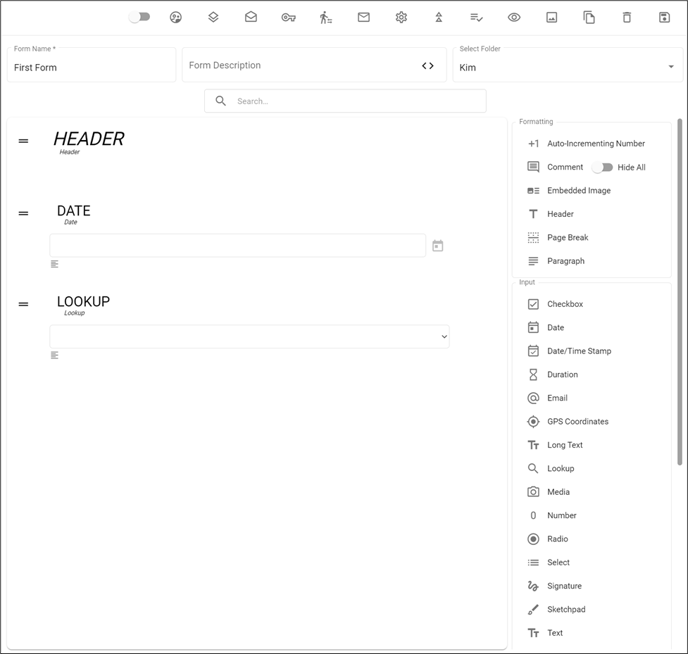Click the layers icon in toolbar
The width and height of the screenshot is (688, 654).
(213, 17)
